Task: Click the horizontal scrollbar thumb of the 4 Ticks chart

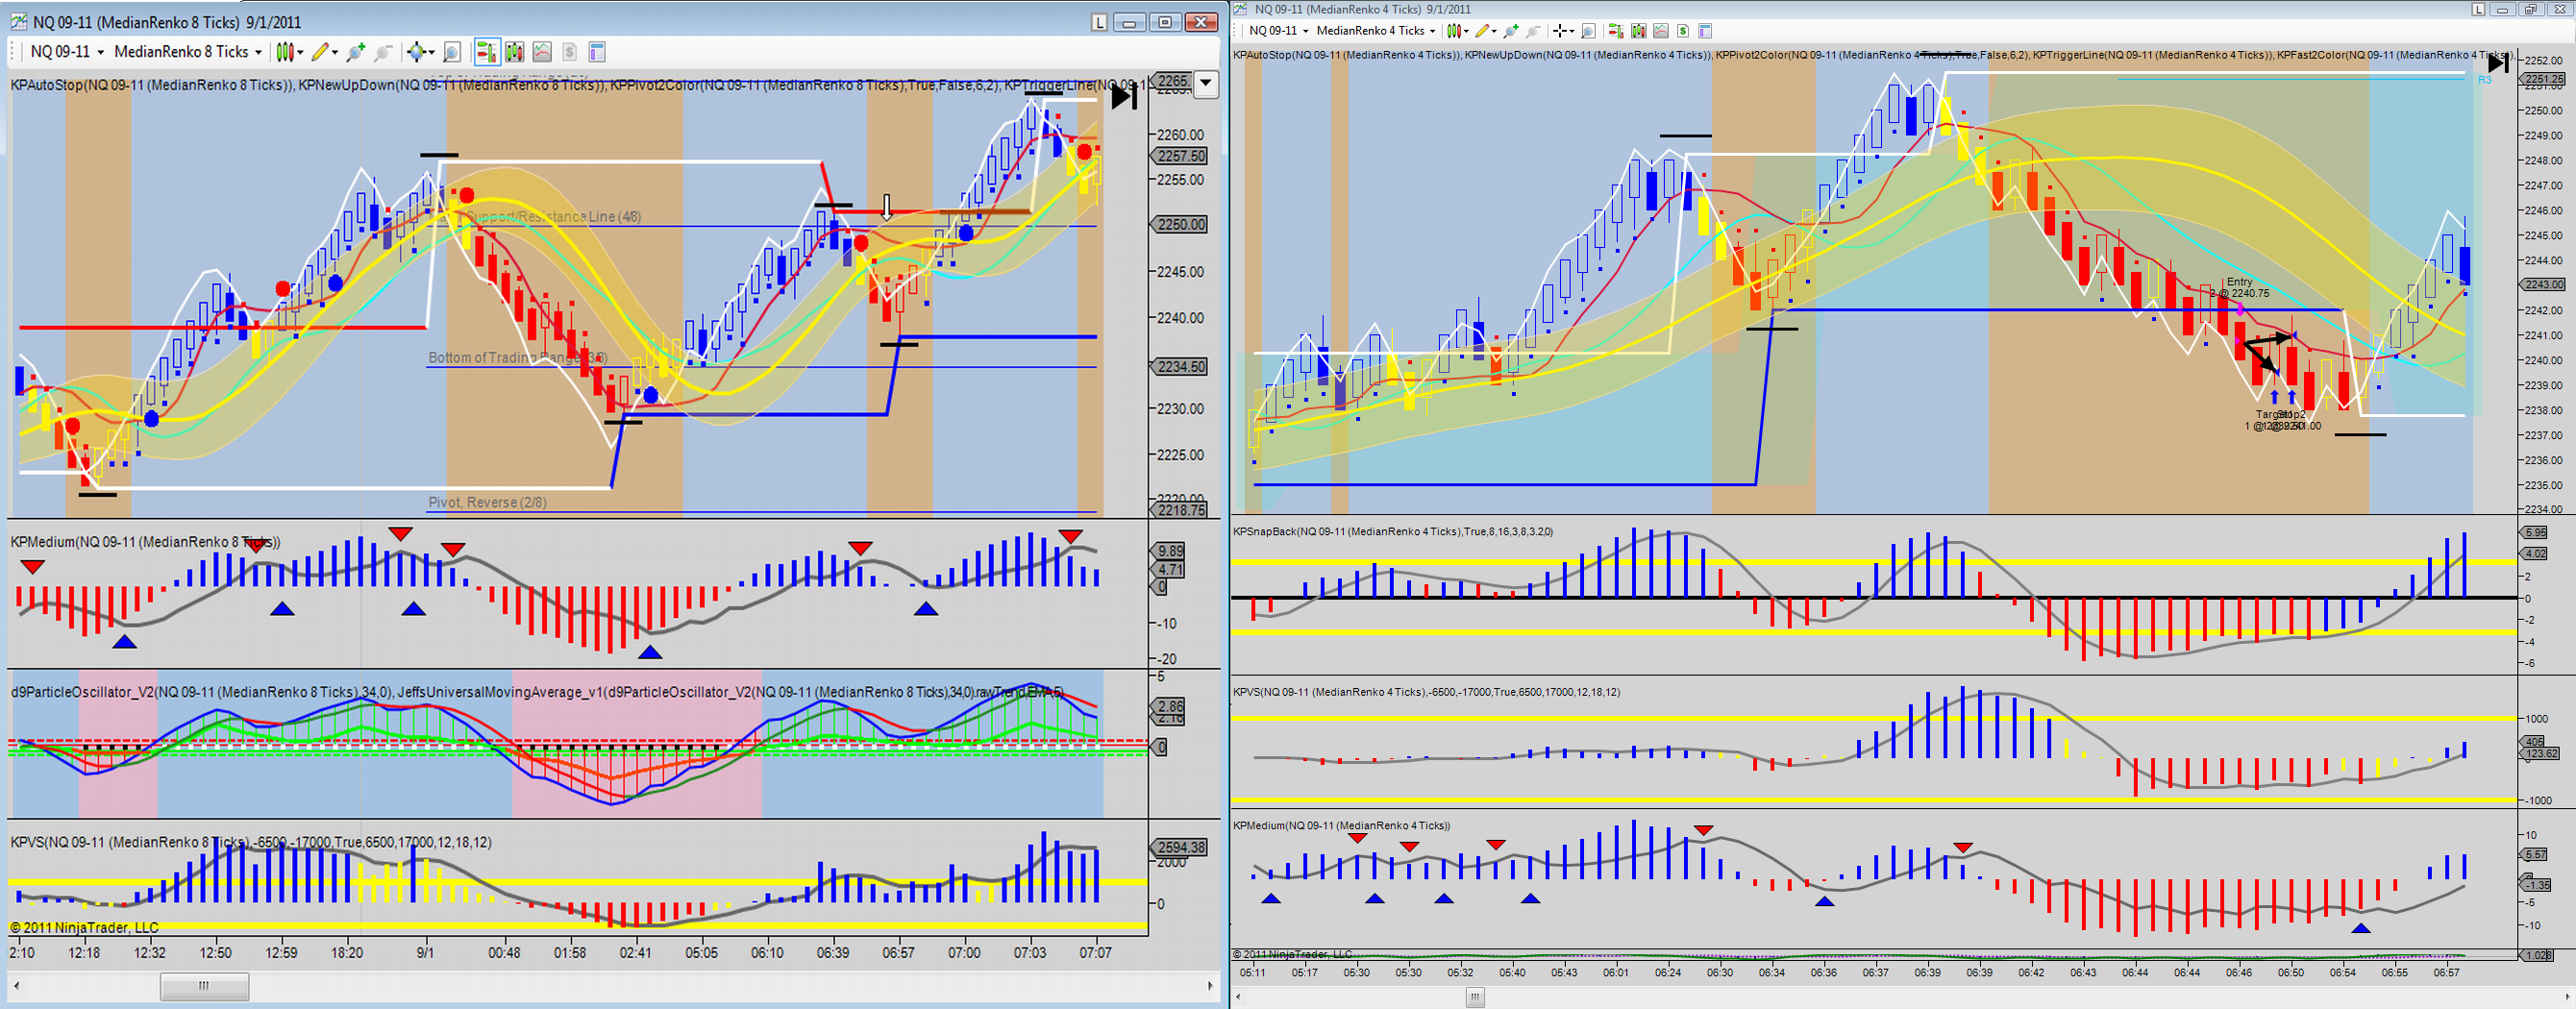Action: [x=1475, y=997]
